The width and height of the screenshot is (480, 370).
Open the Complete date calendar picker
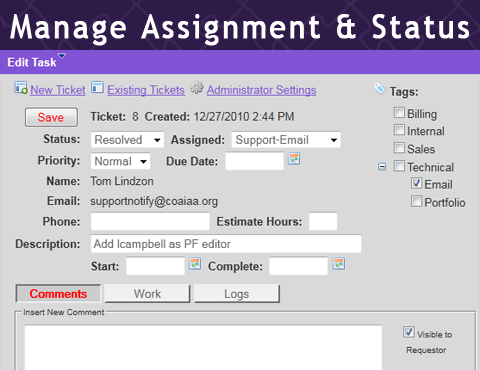point(339,264)
